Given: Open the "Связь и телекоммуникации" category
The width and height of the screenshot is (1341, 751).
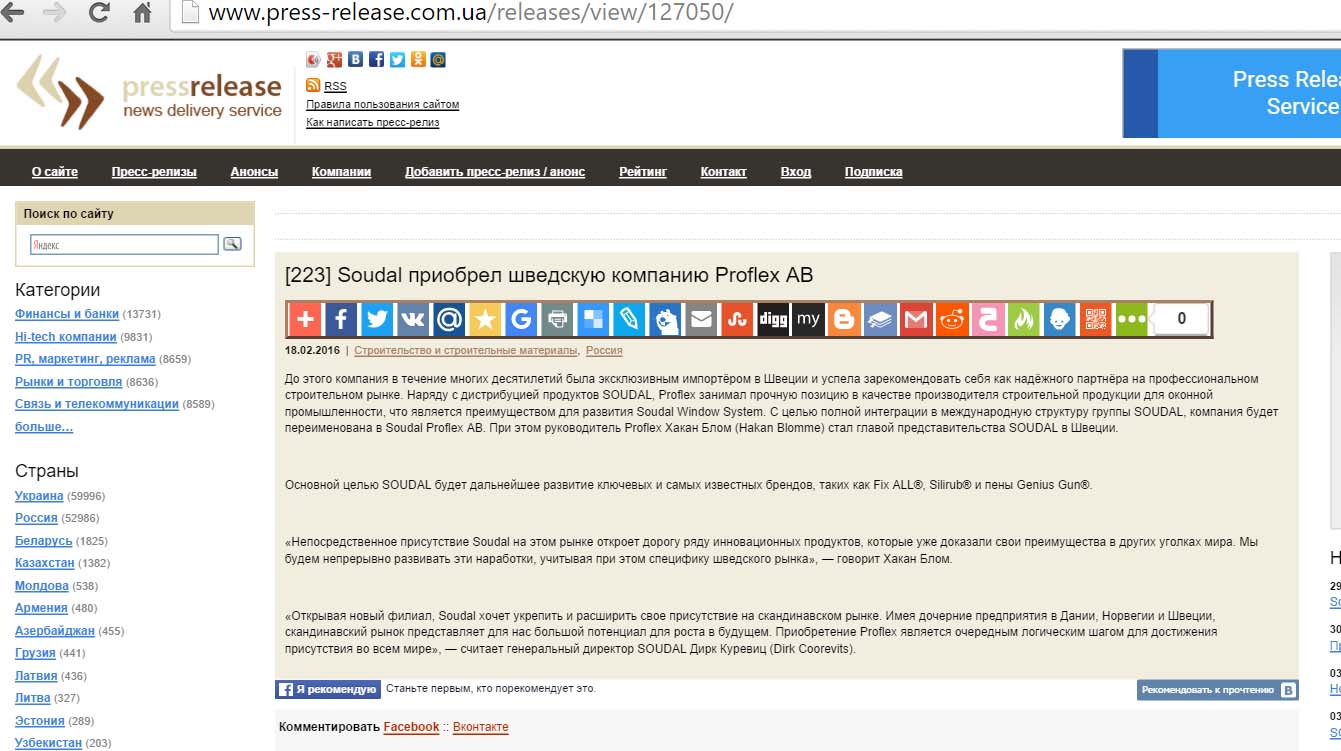Looking at the screenshot, I should pos(97,404).
